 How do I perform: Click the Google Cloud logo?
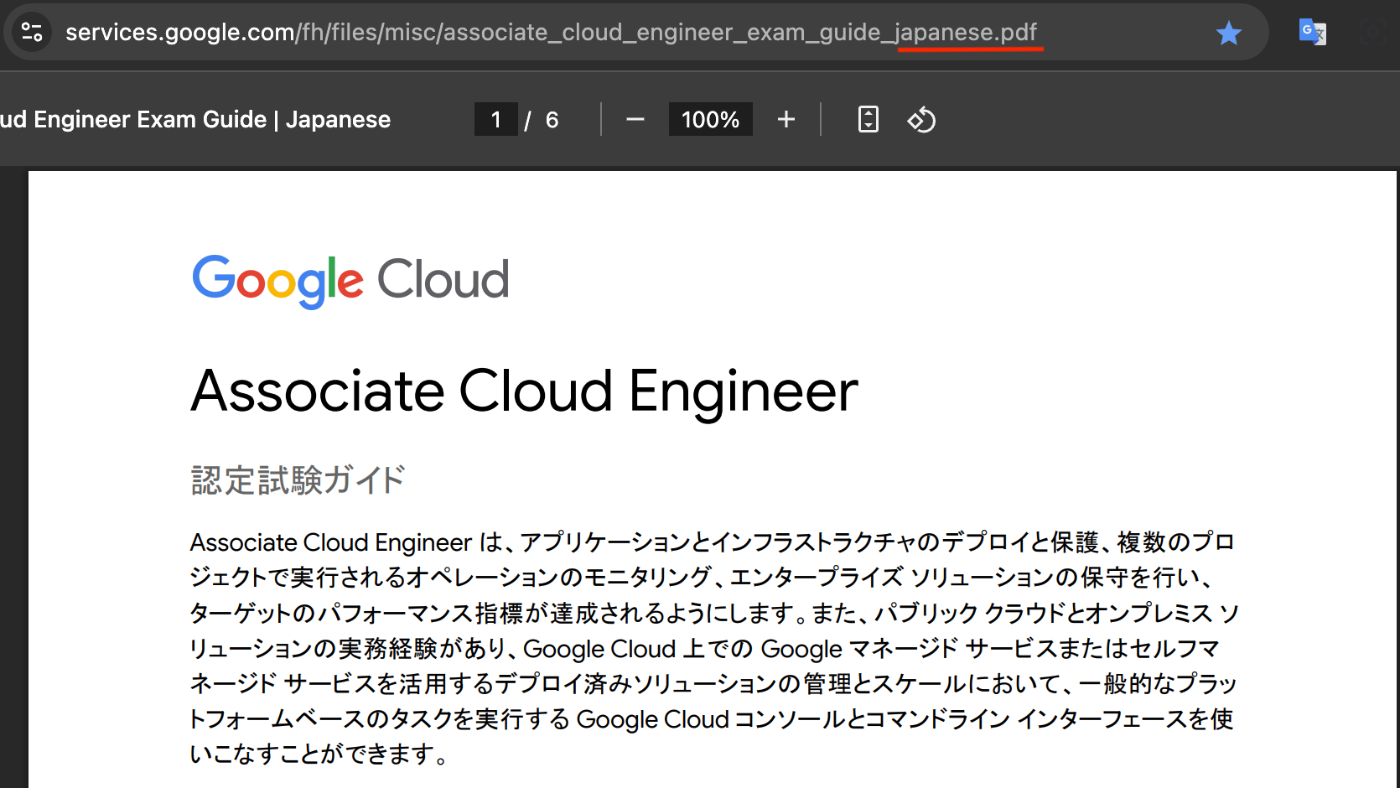(x=350, y=280)
